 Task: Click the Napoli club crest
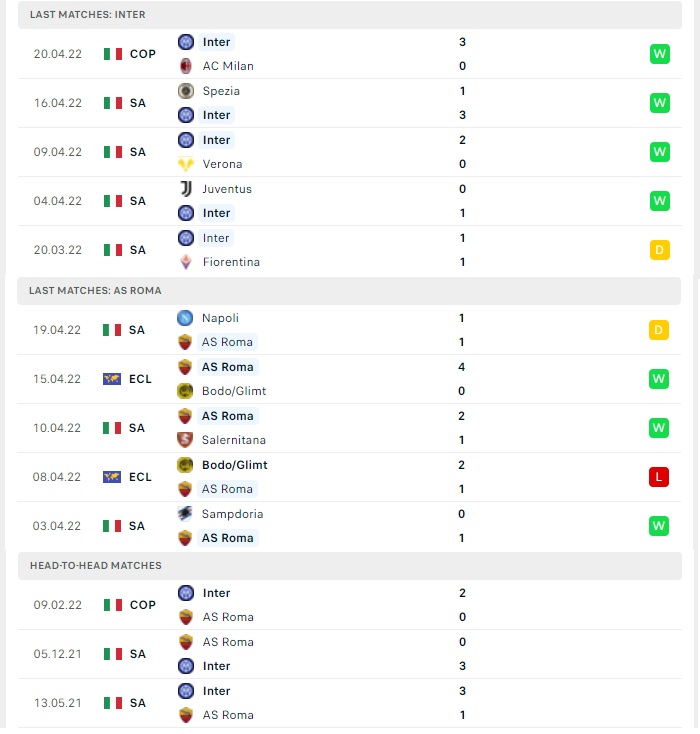[x=185, y=318]
